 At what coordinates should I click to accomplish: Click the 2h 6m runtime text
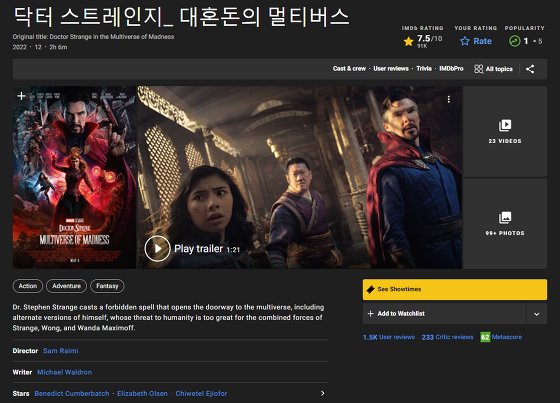(x=58, y=47)
